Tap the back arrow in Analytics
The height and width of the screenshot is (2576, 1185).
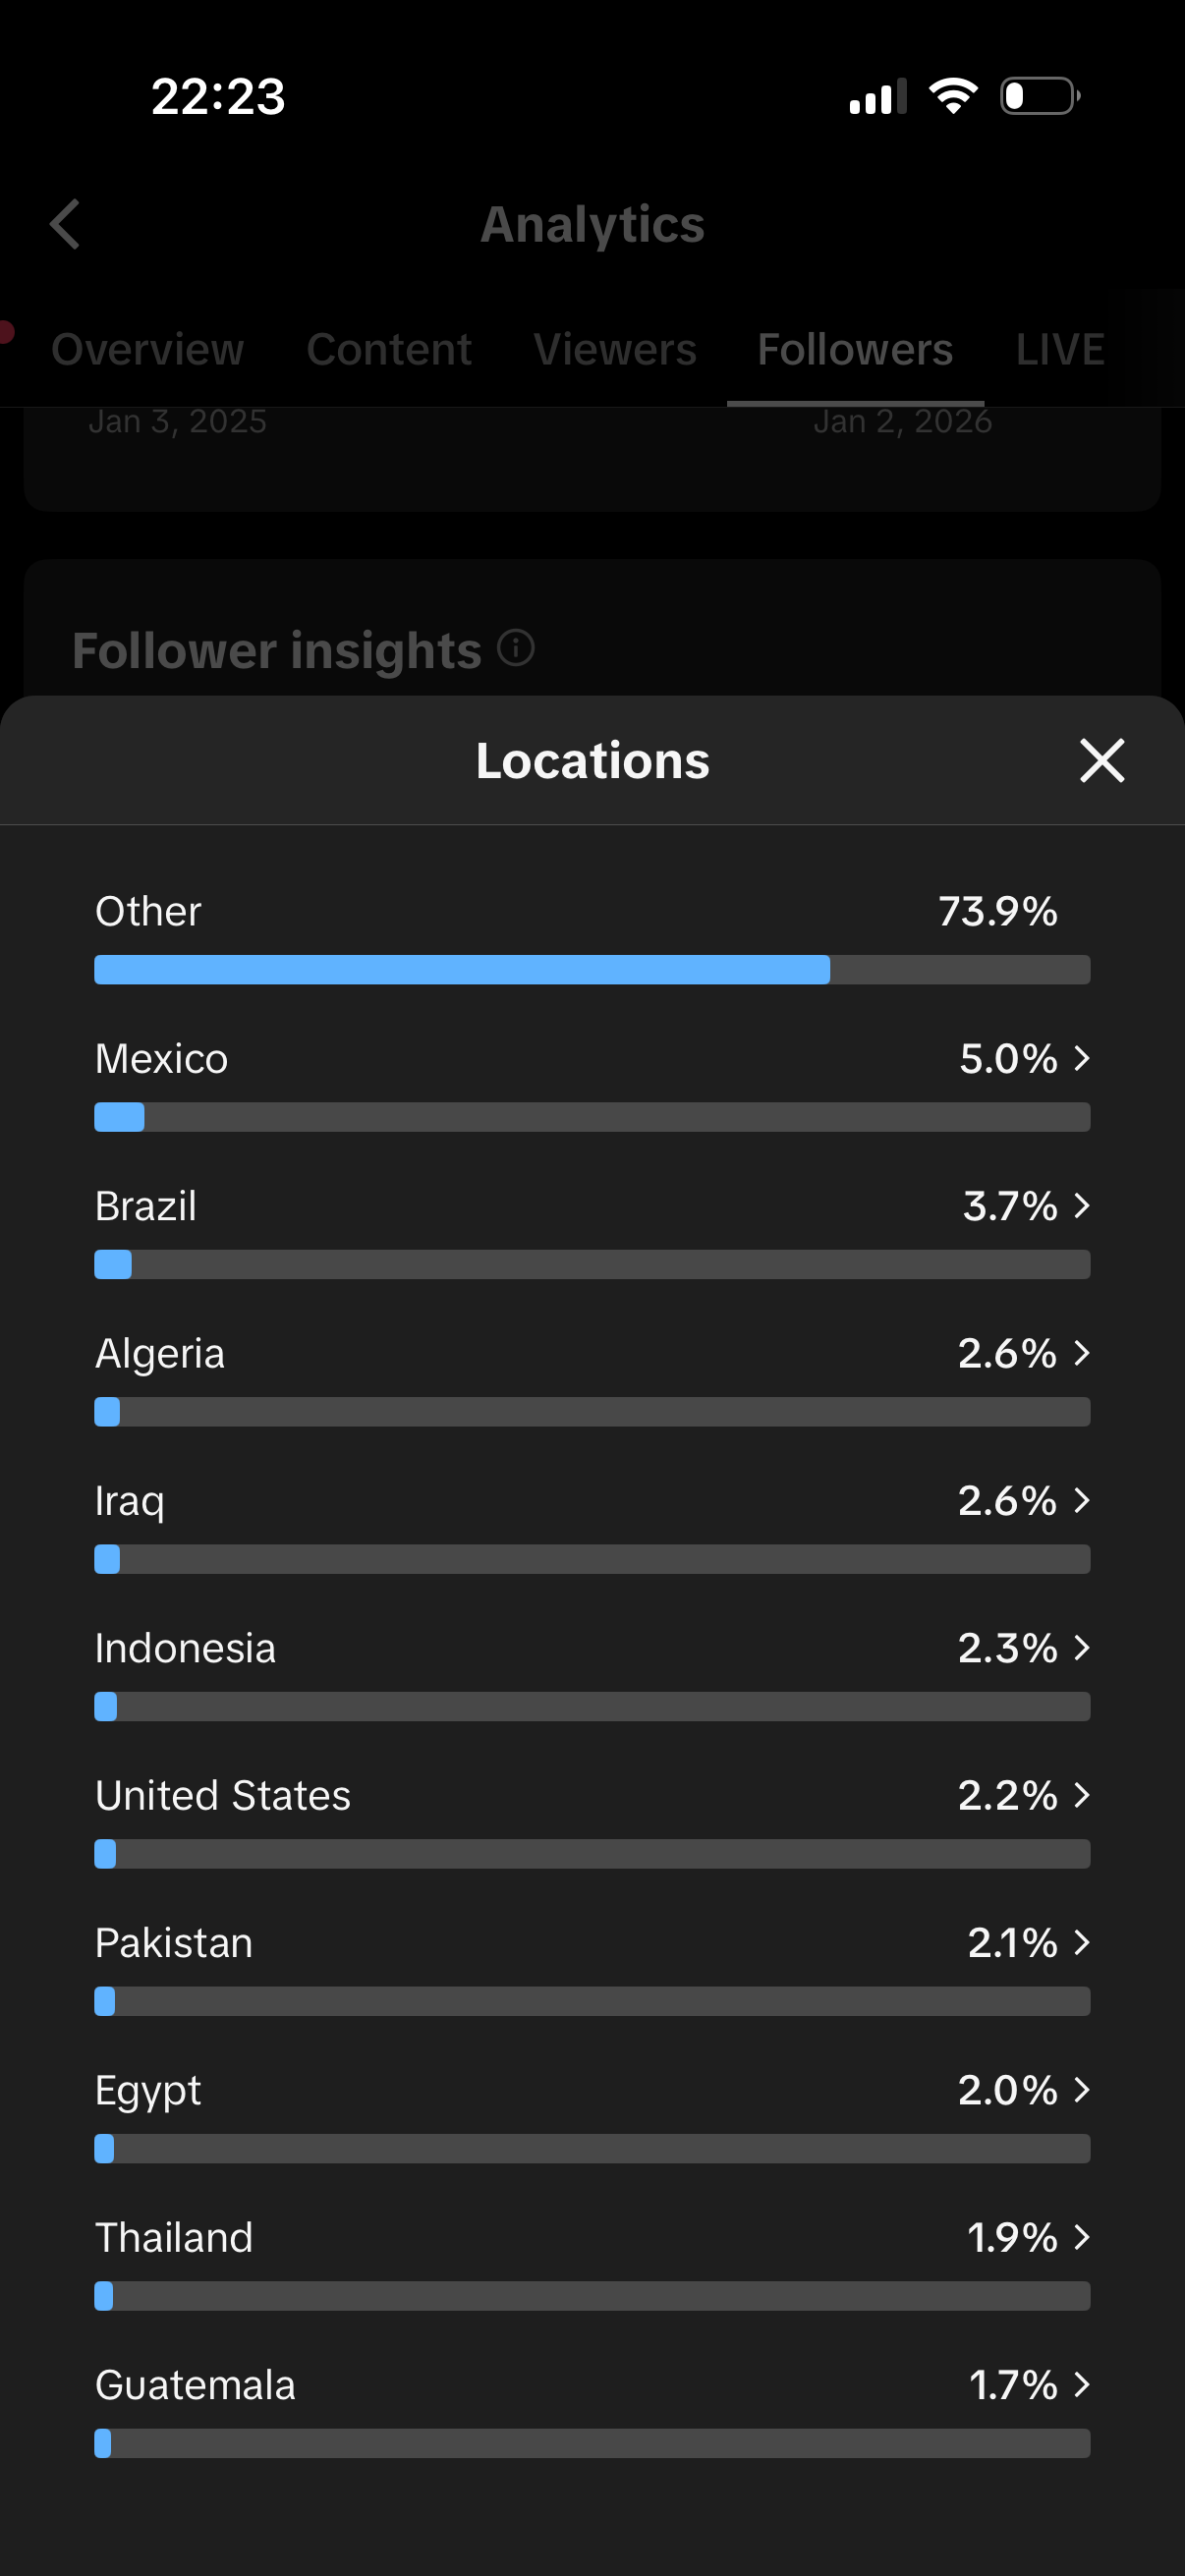[x=66, y=224]
